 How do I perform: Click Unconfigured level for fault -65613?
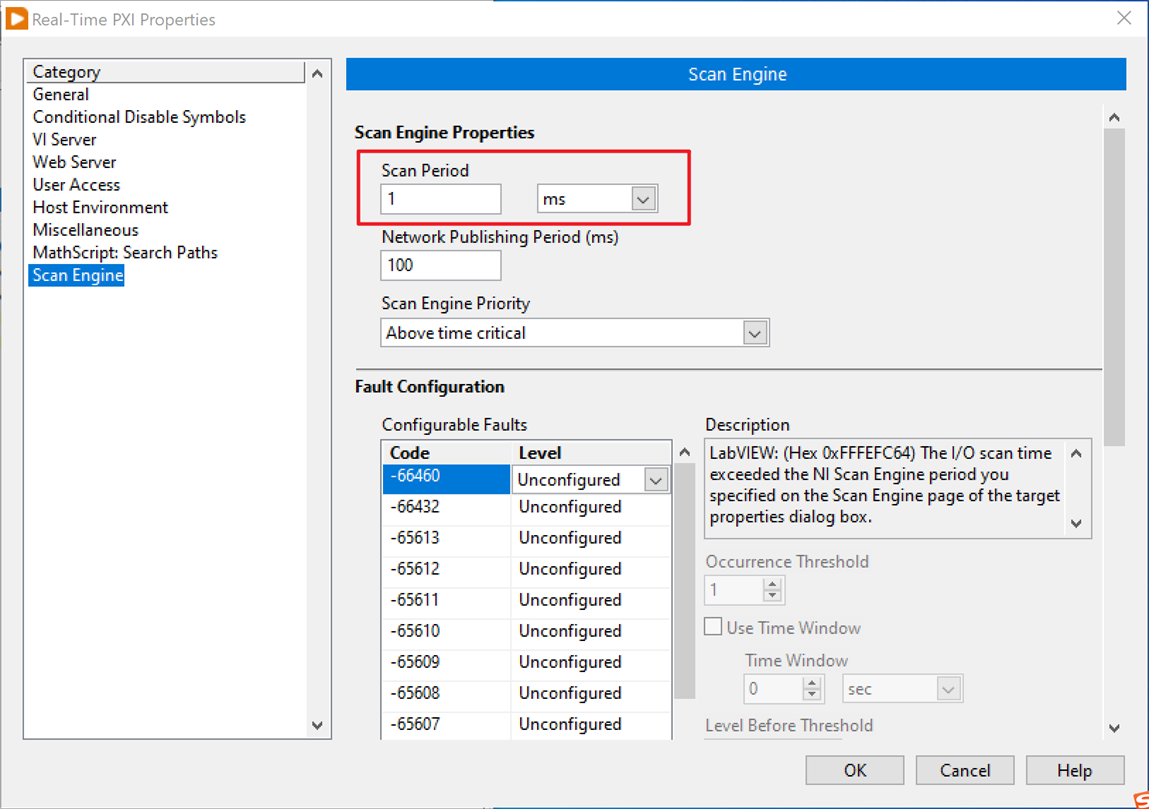(570, 538)
